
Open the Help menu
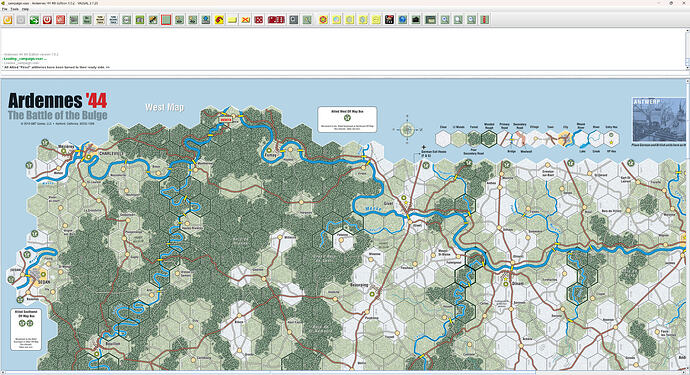click(26, 9)
